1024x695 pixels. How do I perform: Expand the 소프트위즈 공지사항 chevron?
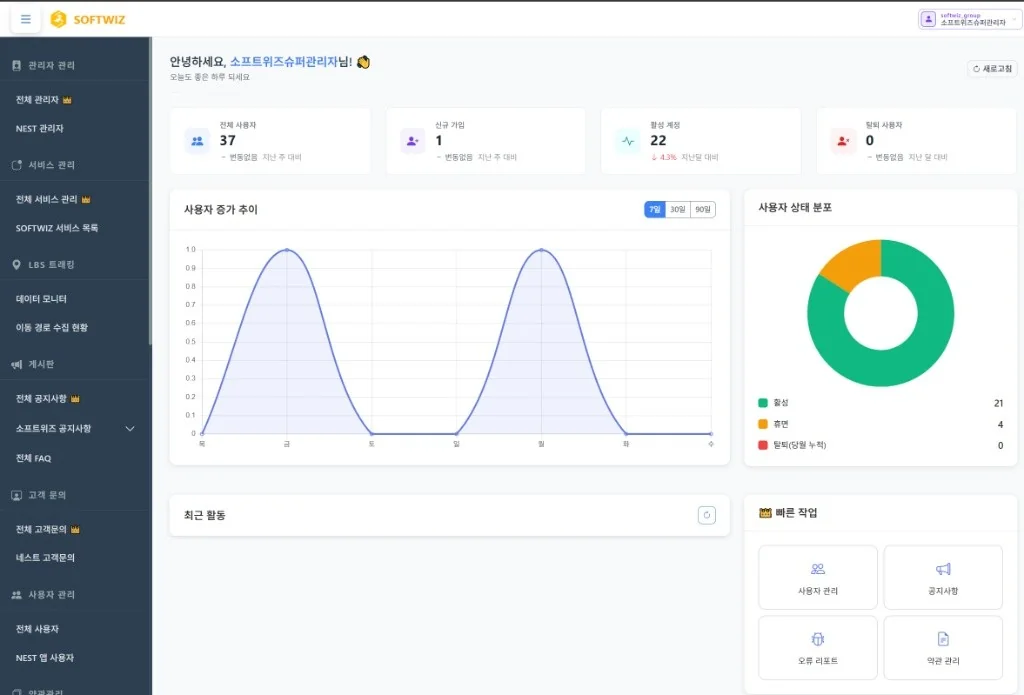click(x=130, y=428)
